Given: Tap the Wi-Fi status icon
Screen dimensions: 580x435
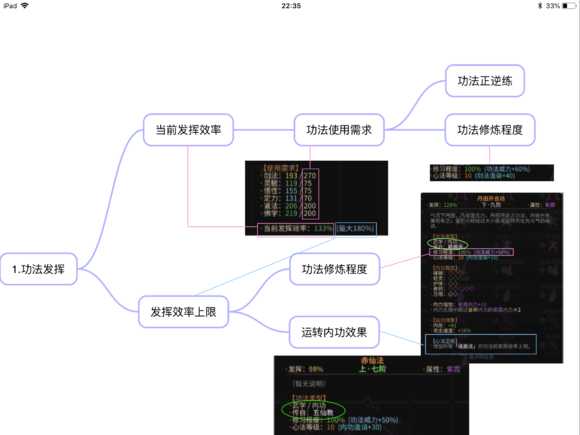Looking at the screenshot, I should click(25, 6).
